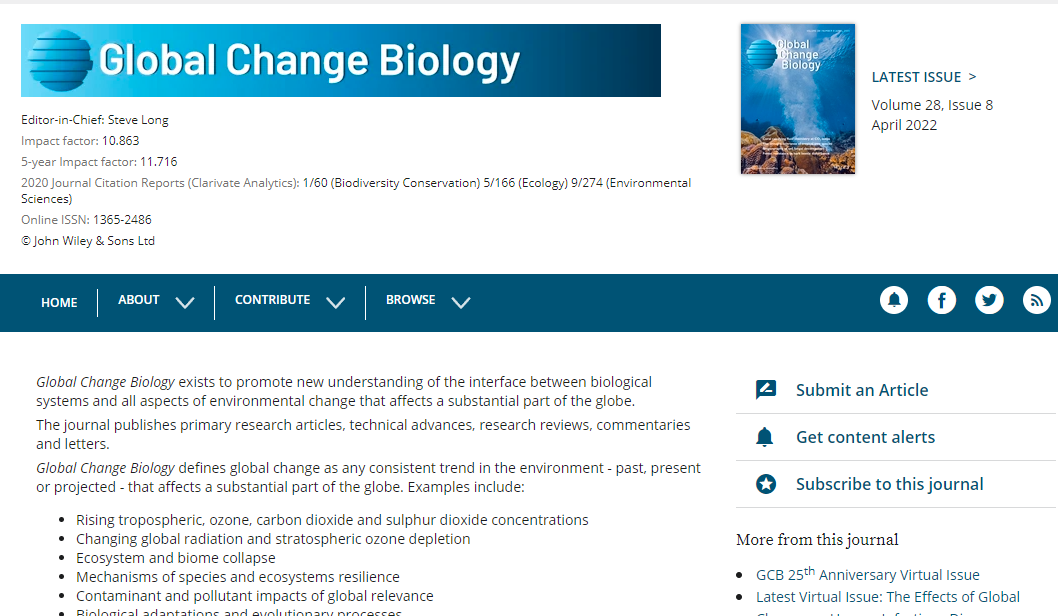The image size is (1058, 616).
Task: Click the Global Change Biology globe logo
Action: (60, 60)
